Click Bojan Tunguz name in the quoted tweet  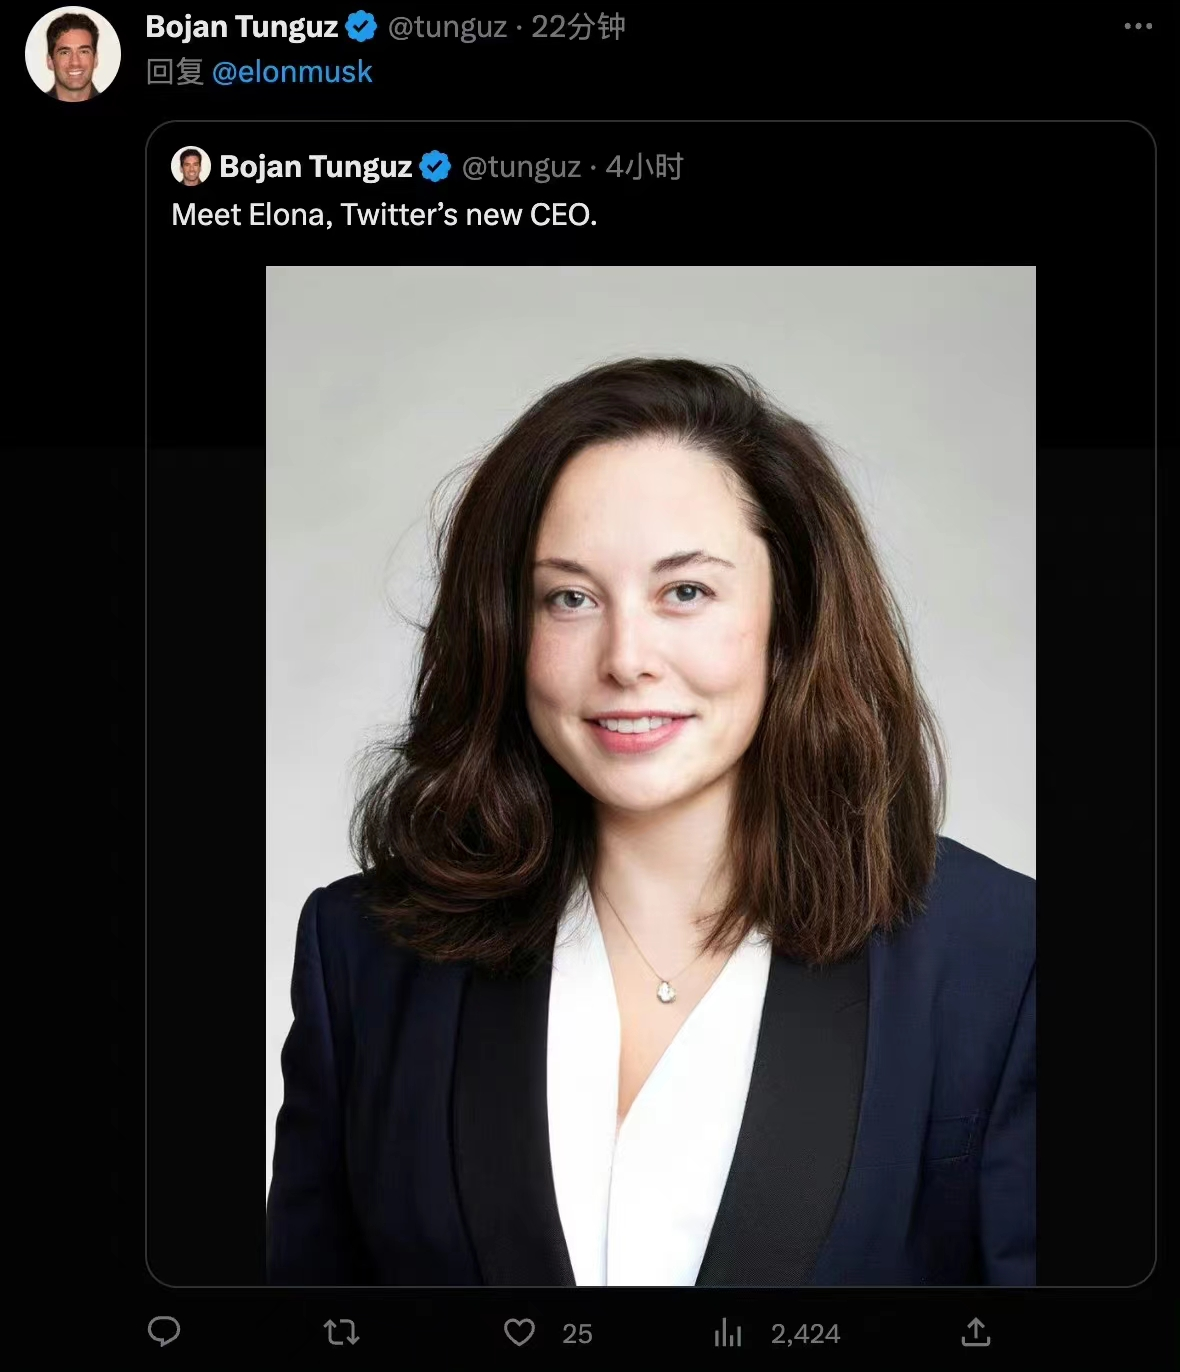point(315,166)
